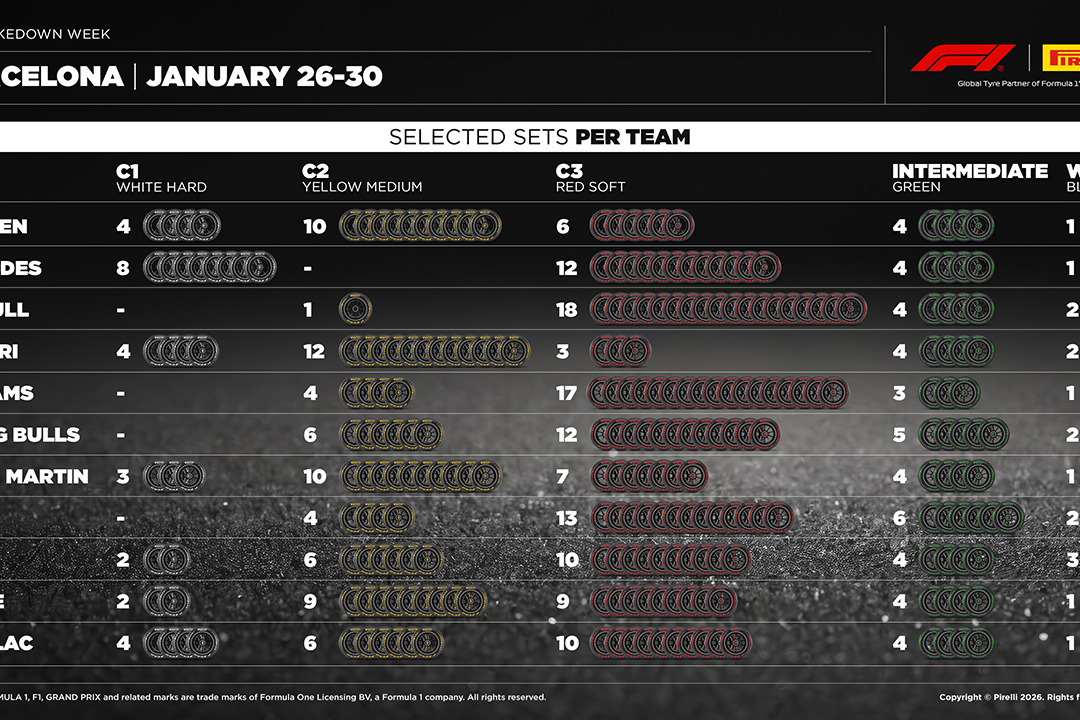Screen dimensions: 1080x720
Task: Select the set of 7 red soft tyres
Action: click(650, 477)
